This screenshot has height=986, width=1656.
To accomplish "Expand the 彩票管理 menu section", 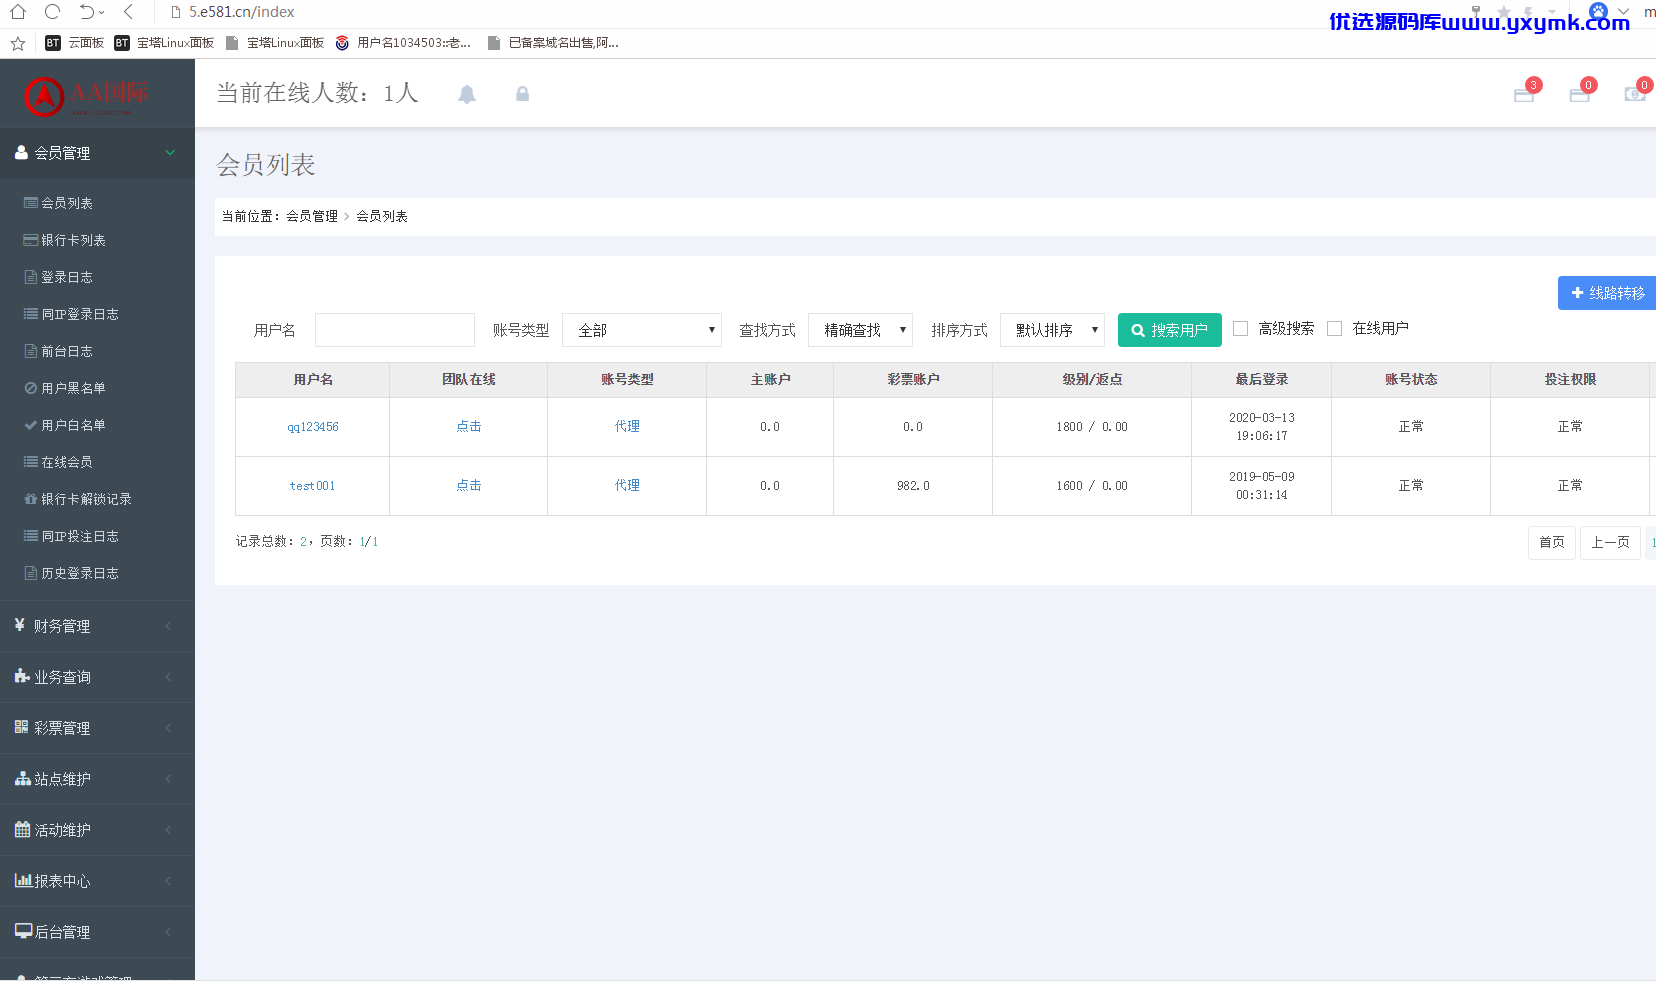I will click(97, 728).
